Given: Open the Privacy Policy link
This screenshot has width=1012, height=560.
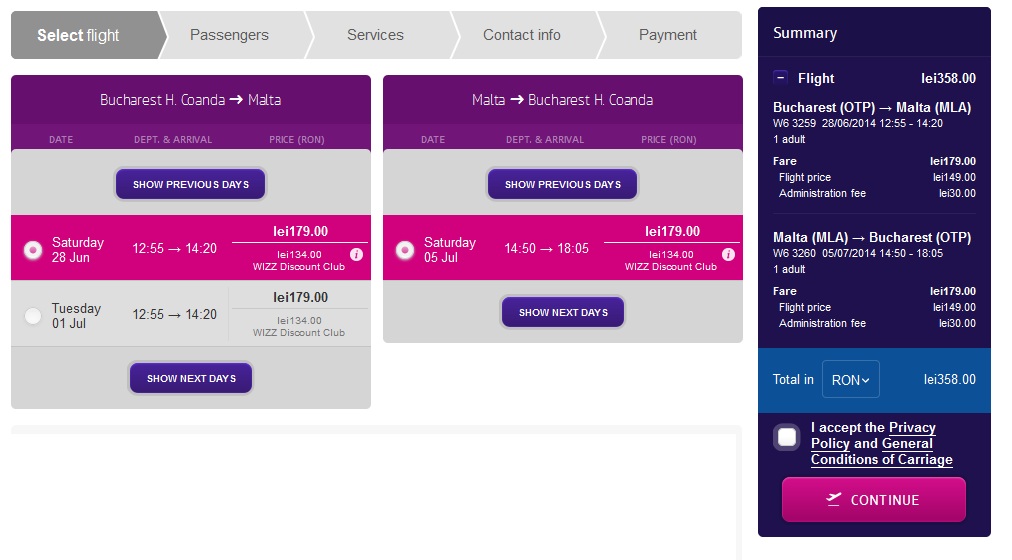Looking at the screenshot, I should pos(911,428).
